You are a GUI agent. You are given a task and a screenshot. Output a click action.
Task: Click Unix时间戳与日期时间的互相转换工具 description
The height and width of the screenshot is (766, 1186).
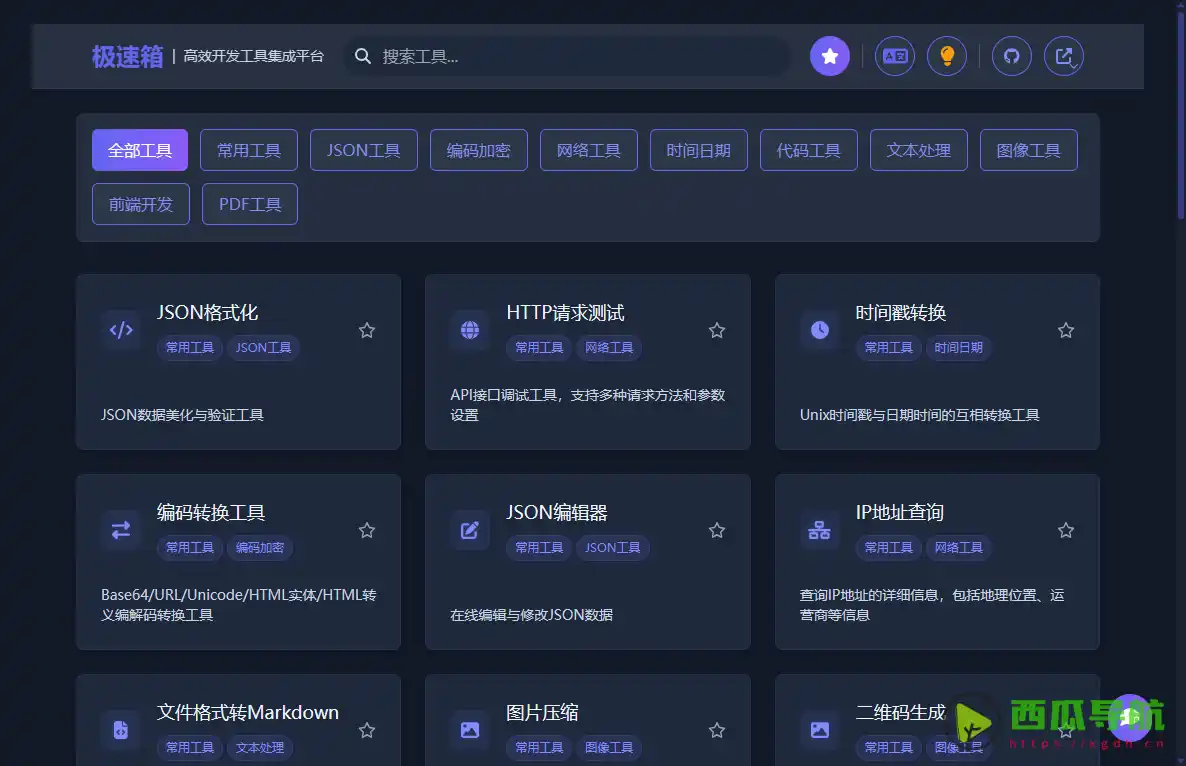920,414
